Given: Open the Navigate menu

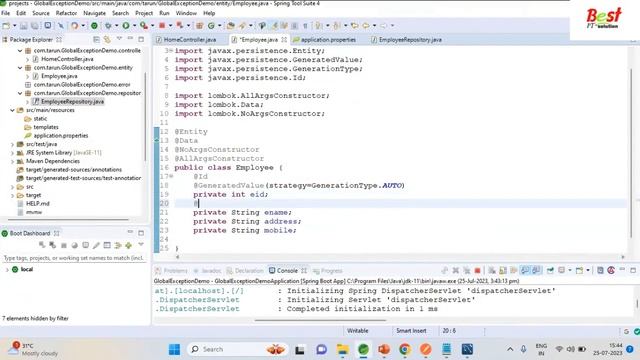Looking at the screenshot, I should click(x=94, y=13).
